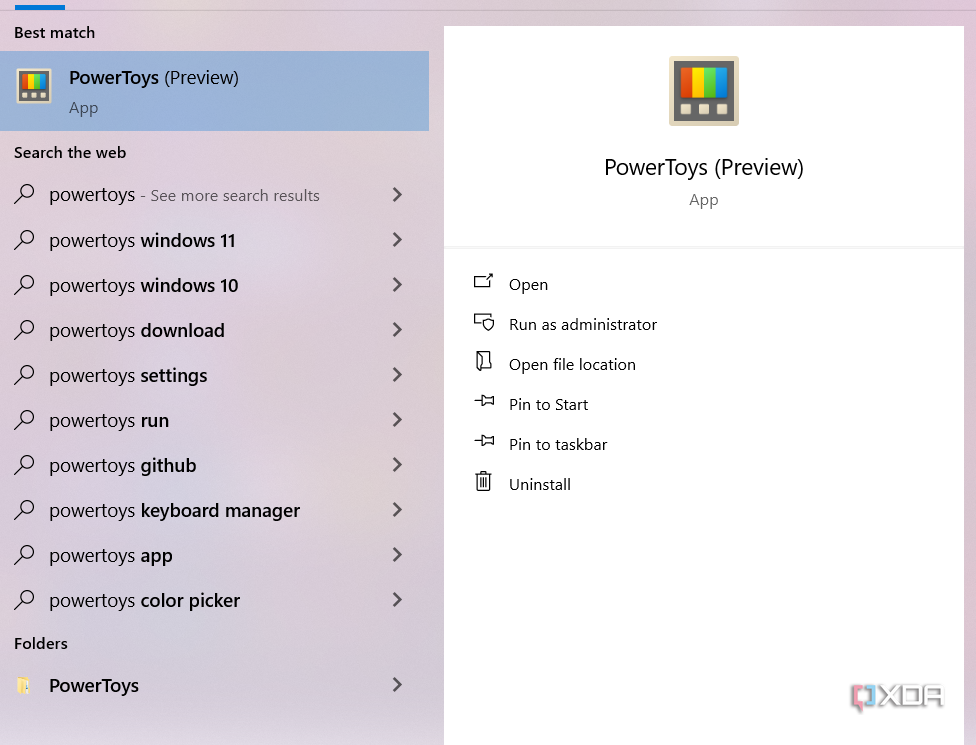Expand 'powertoys - See more search results' chevron

[397, 195]
